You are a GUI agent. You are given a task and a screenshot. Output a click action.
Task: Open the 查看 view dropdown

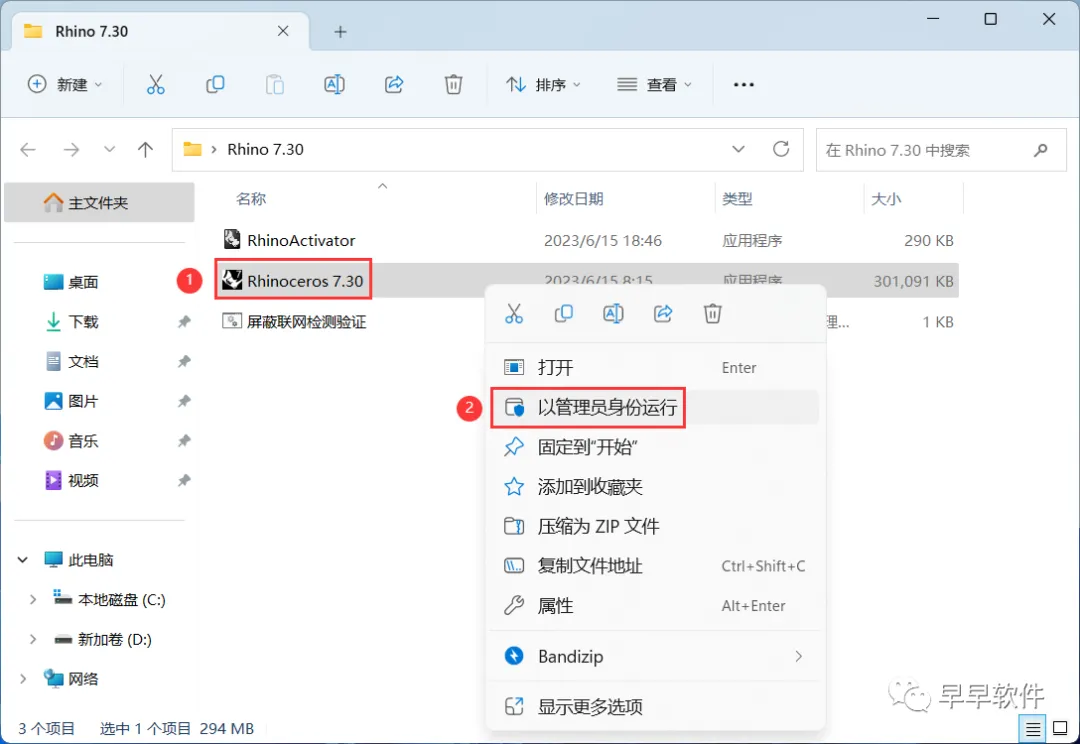click(x=654, y=85)
